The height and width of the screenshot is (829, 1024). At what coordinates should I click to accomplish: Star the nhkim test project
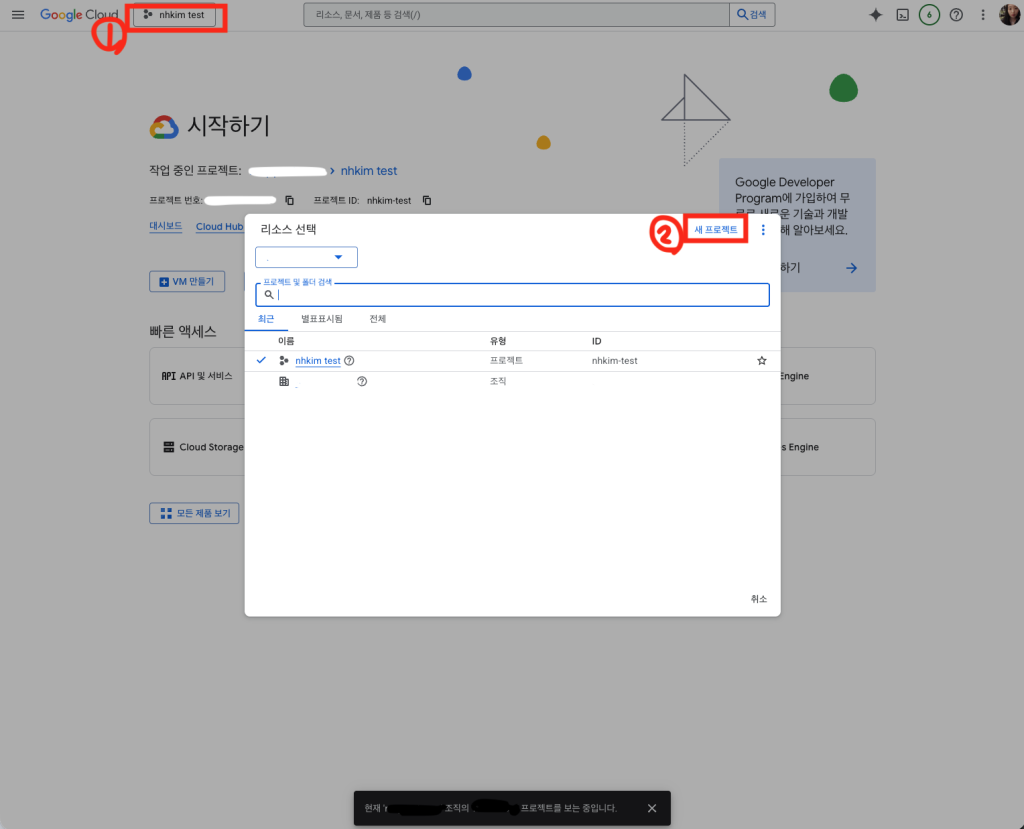pos(761,361)
